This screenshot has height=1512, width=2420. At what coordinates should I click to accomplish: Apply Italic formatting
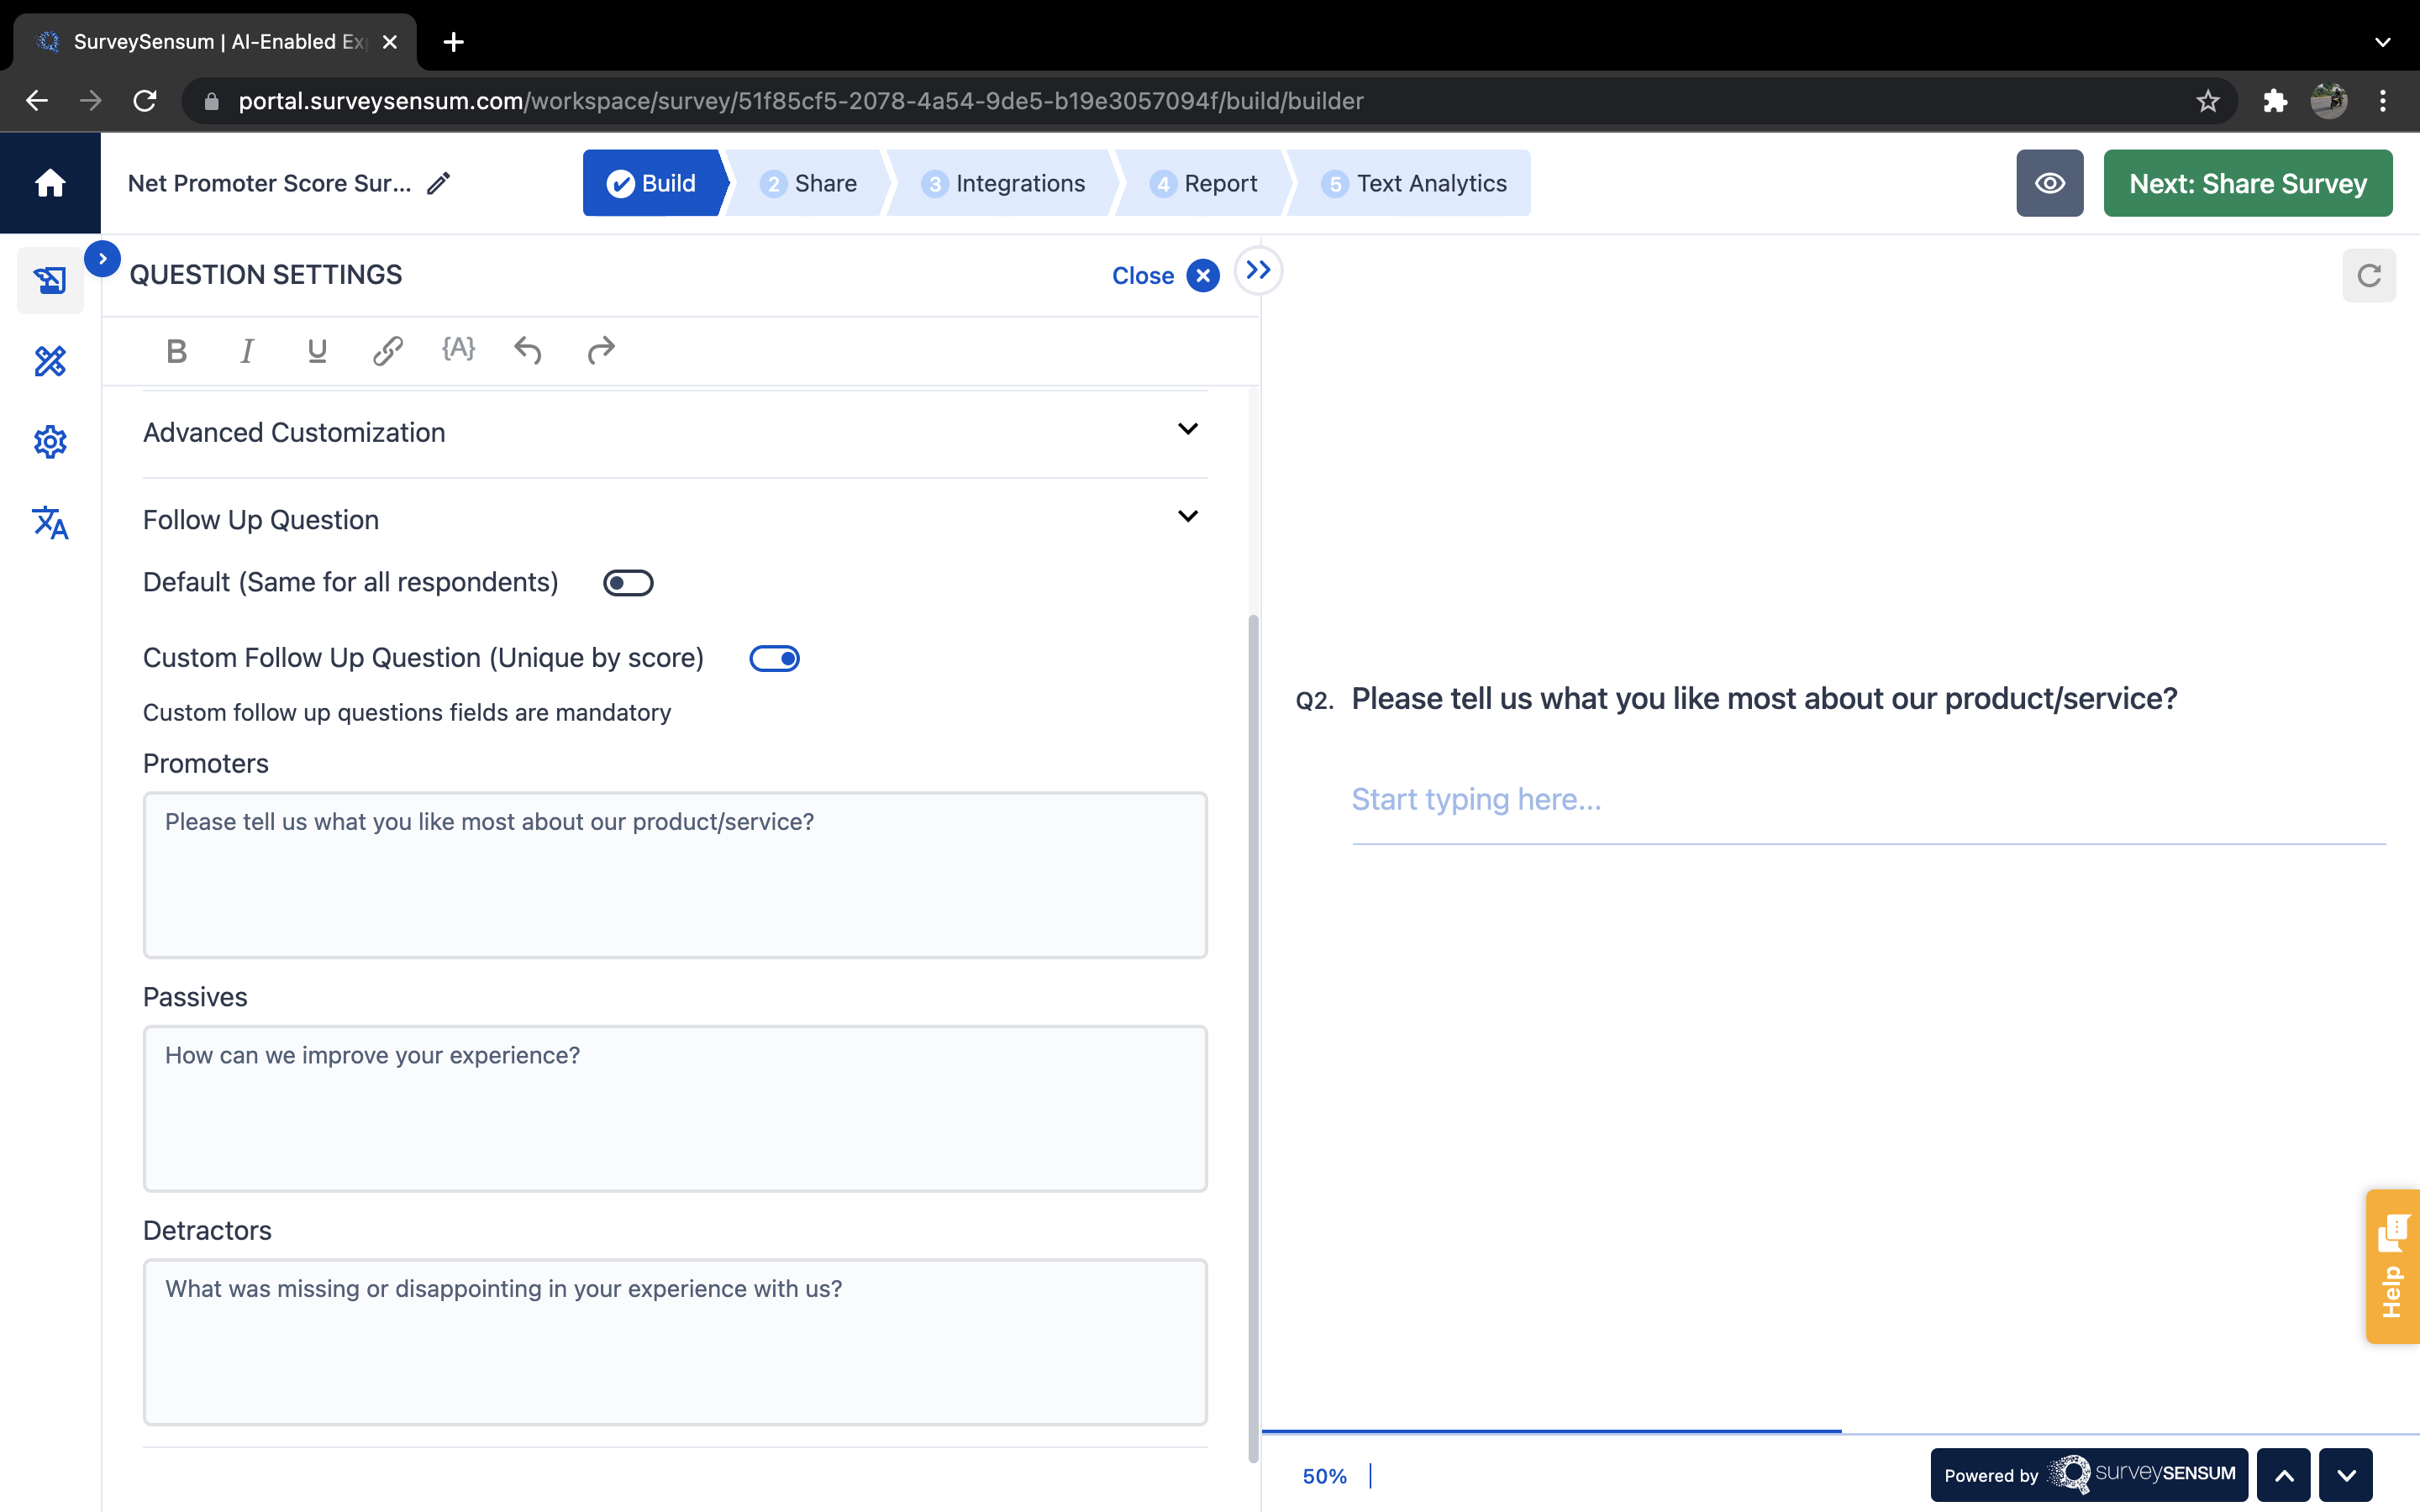[247, 351]
